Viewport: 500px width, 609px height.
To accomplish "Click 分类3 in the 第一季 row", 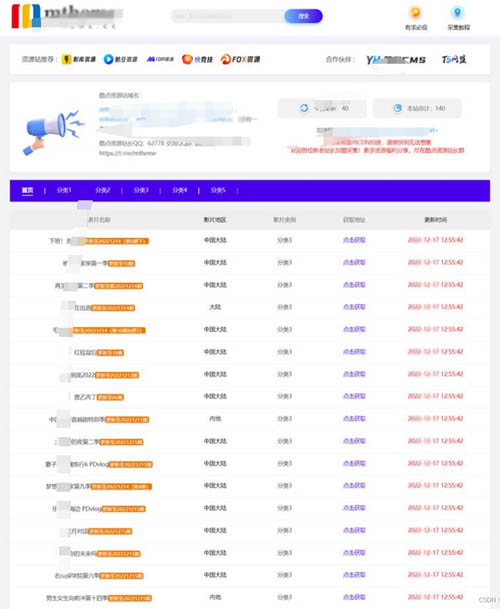I will (284, 263).
